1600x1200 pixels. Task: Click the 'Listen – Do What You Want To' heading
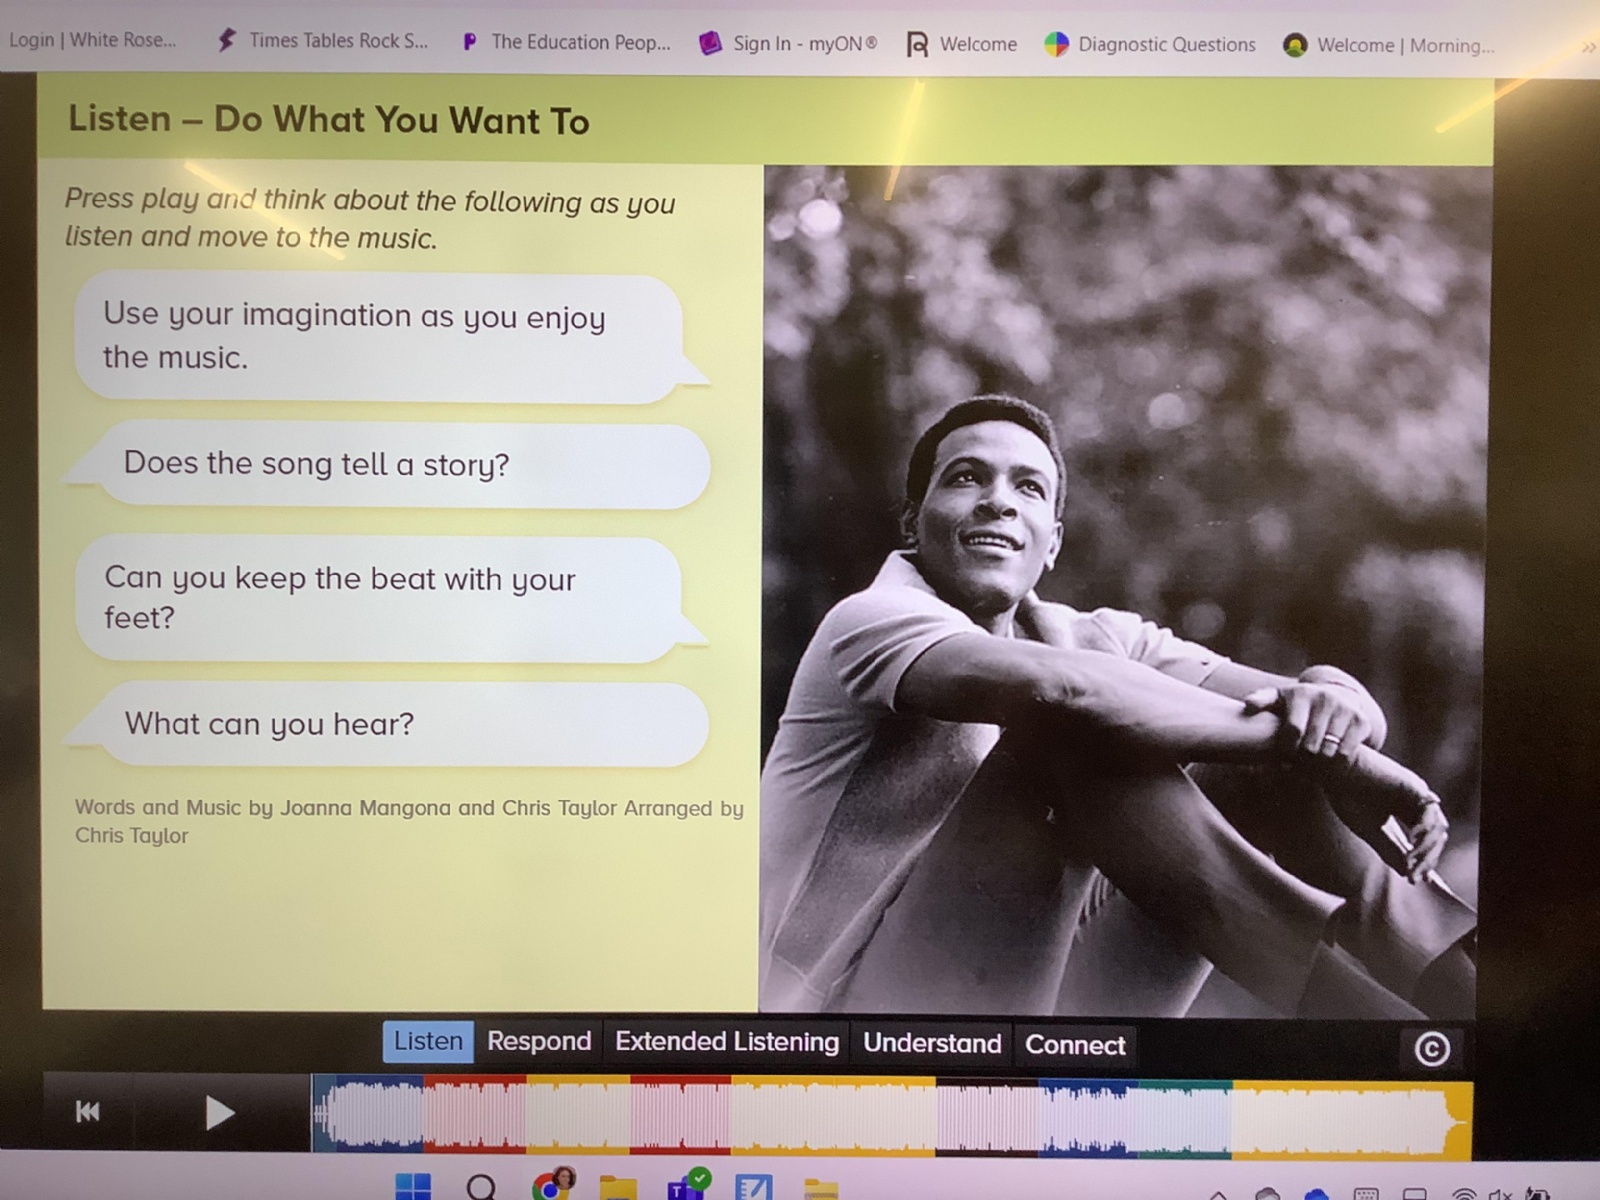[329, 120]
